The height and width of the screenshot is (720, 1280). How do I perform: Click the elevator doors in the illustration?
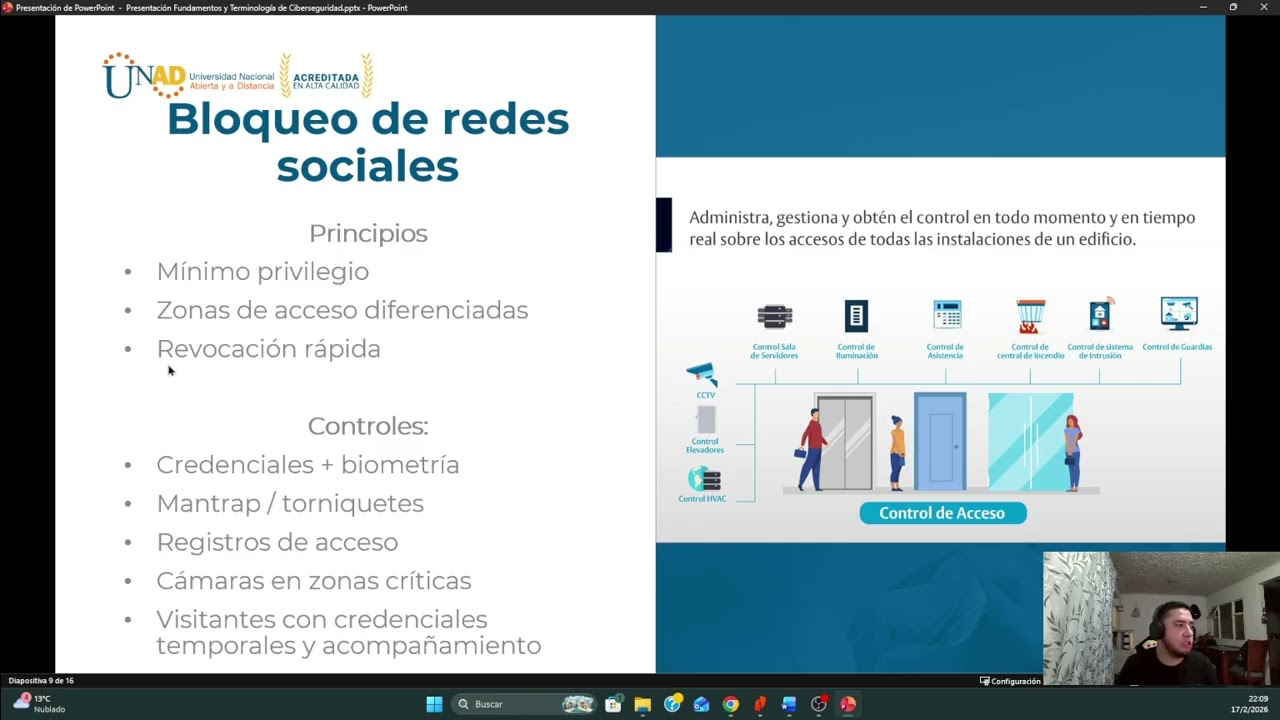pos(844,442)
